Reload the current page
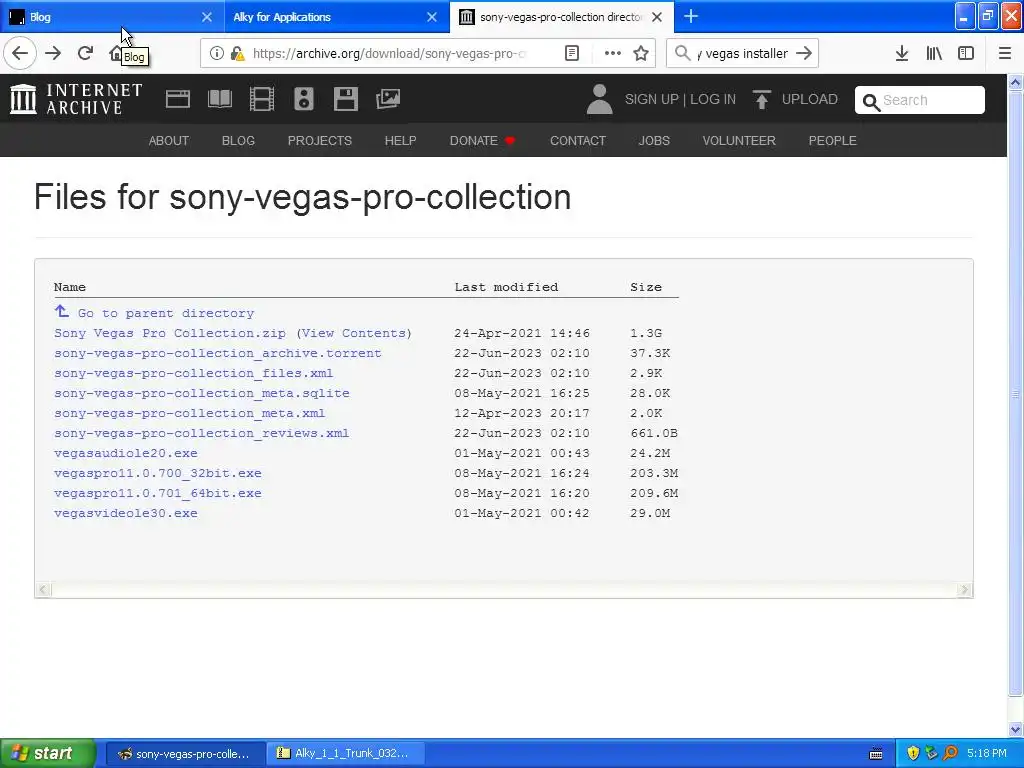The image size is (1024, 768). pyautogui.click(x=86, y=53)
